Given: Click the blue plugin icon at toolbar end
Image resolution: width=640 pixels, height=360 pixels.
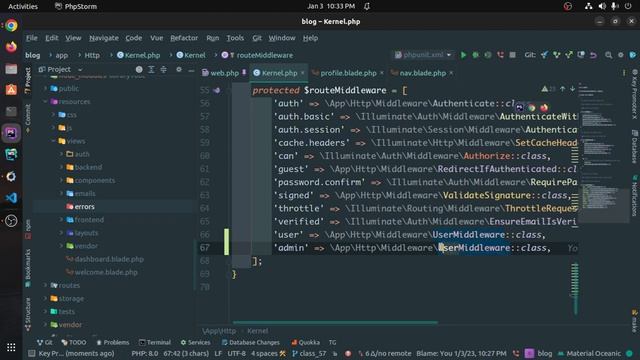Looking at the screenshot, I should 633,55.
